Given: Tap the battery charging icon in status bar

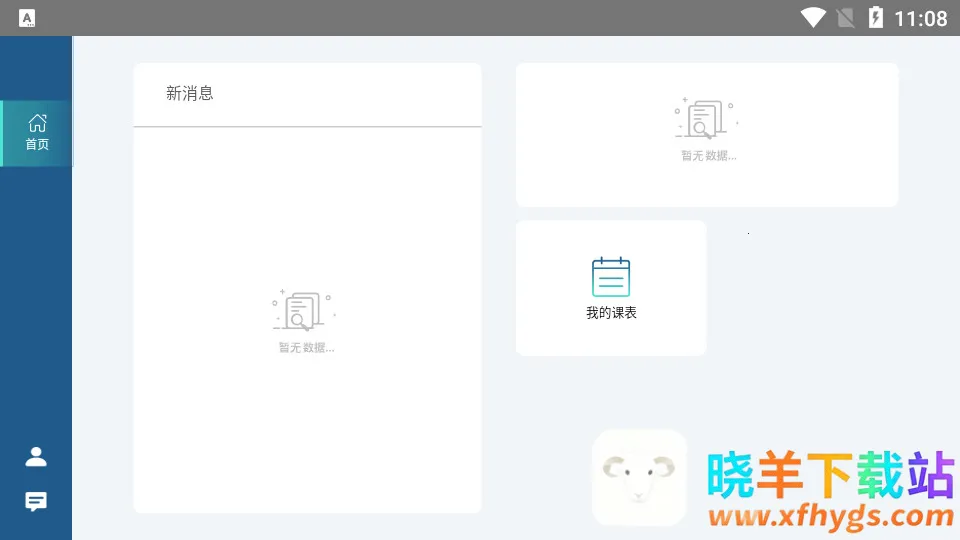Looking at the screenshot, I should point(876,18).
